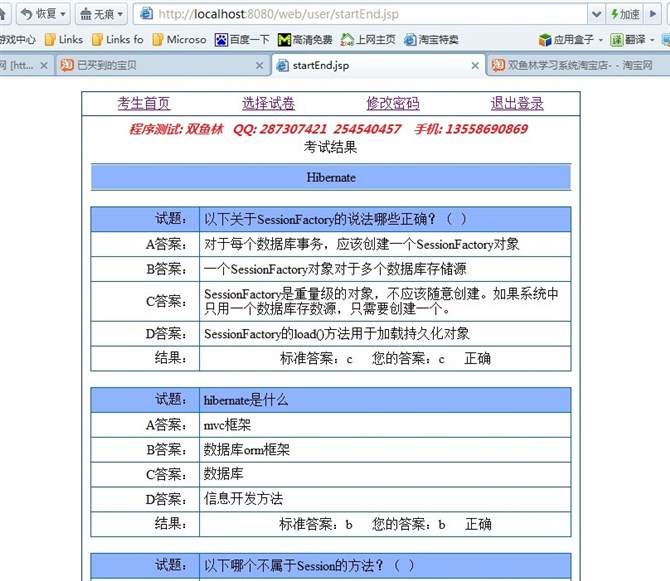Click the page icon in address bar

click(146, 14)
